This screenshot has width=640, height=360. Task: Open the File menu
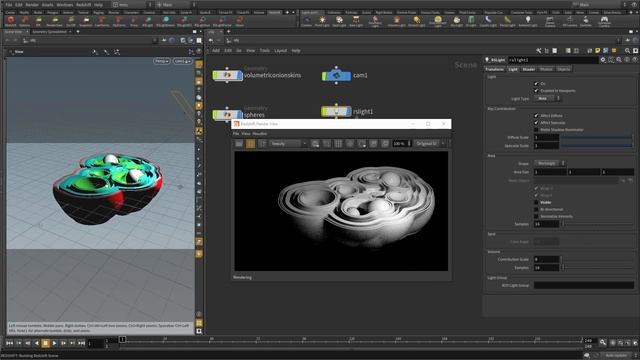8,5
